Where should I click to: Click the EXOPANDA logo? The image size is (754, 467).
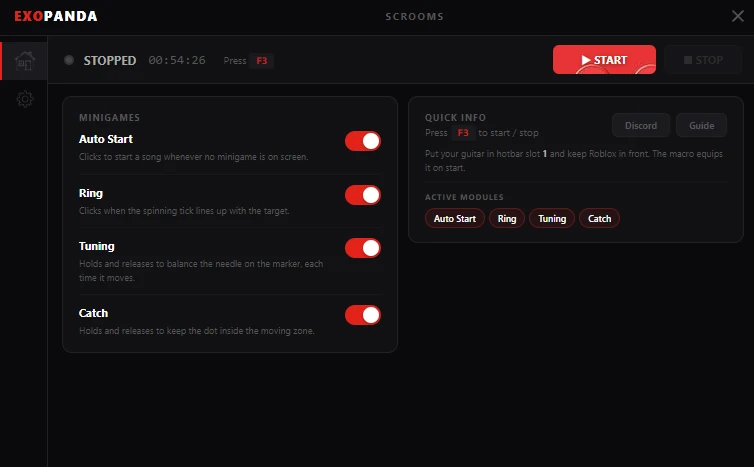tap(56, 16)
